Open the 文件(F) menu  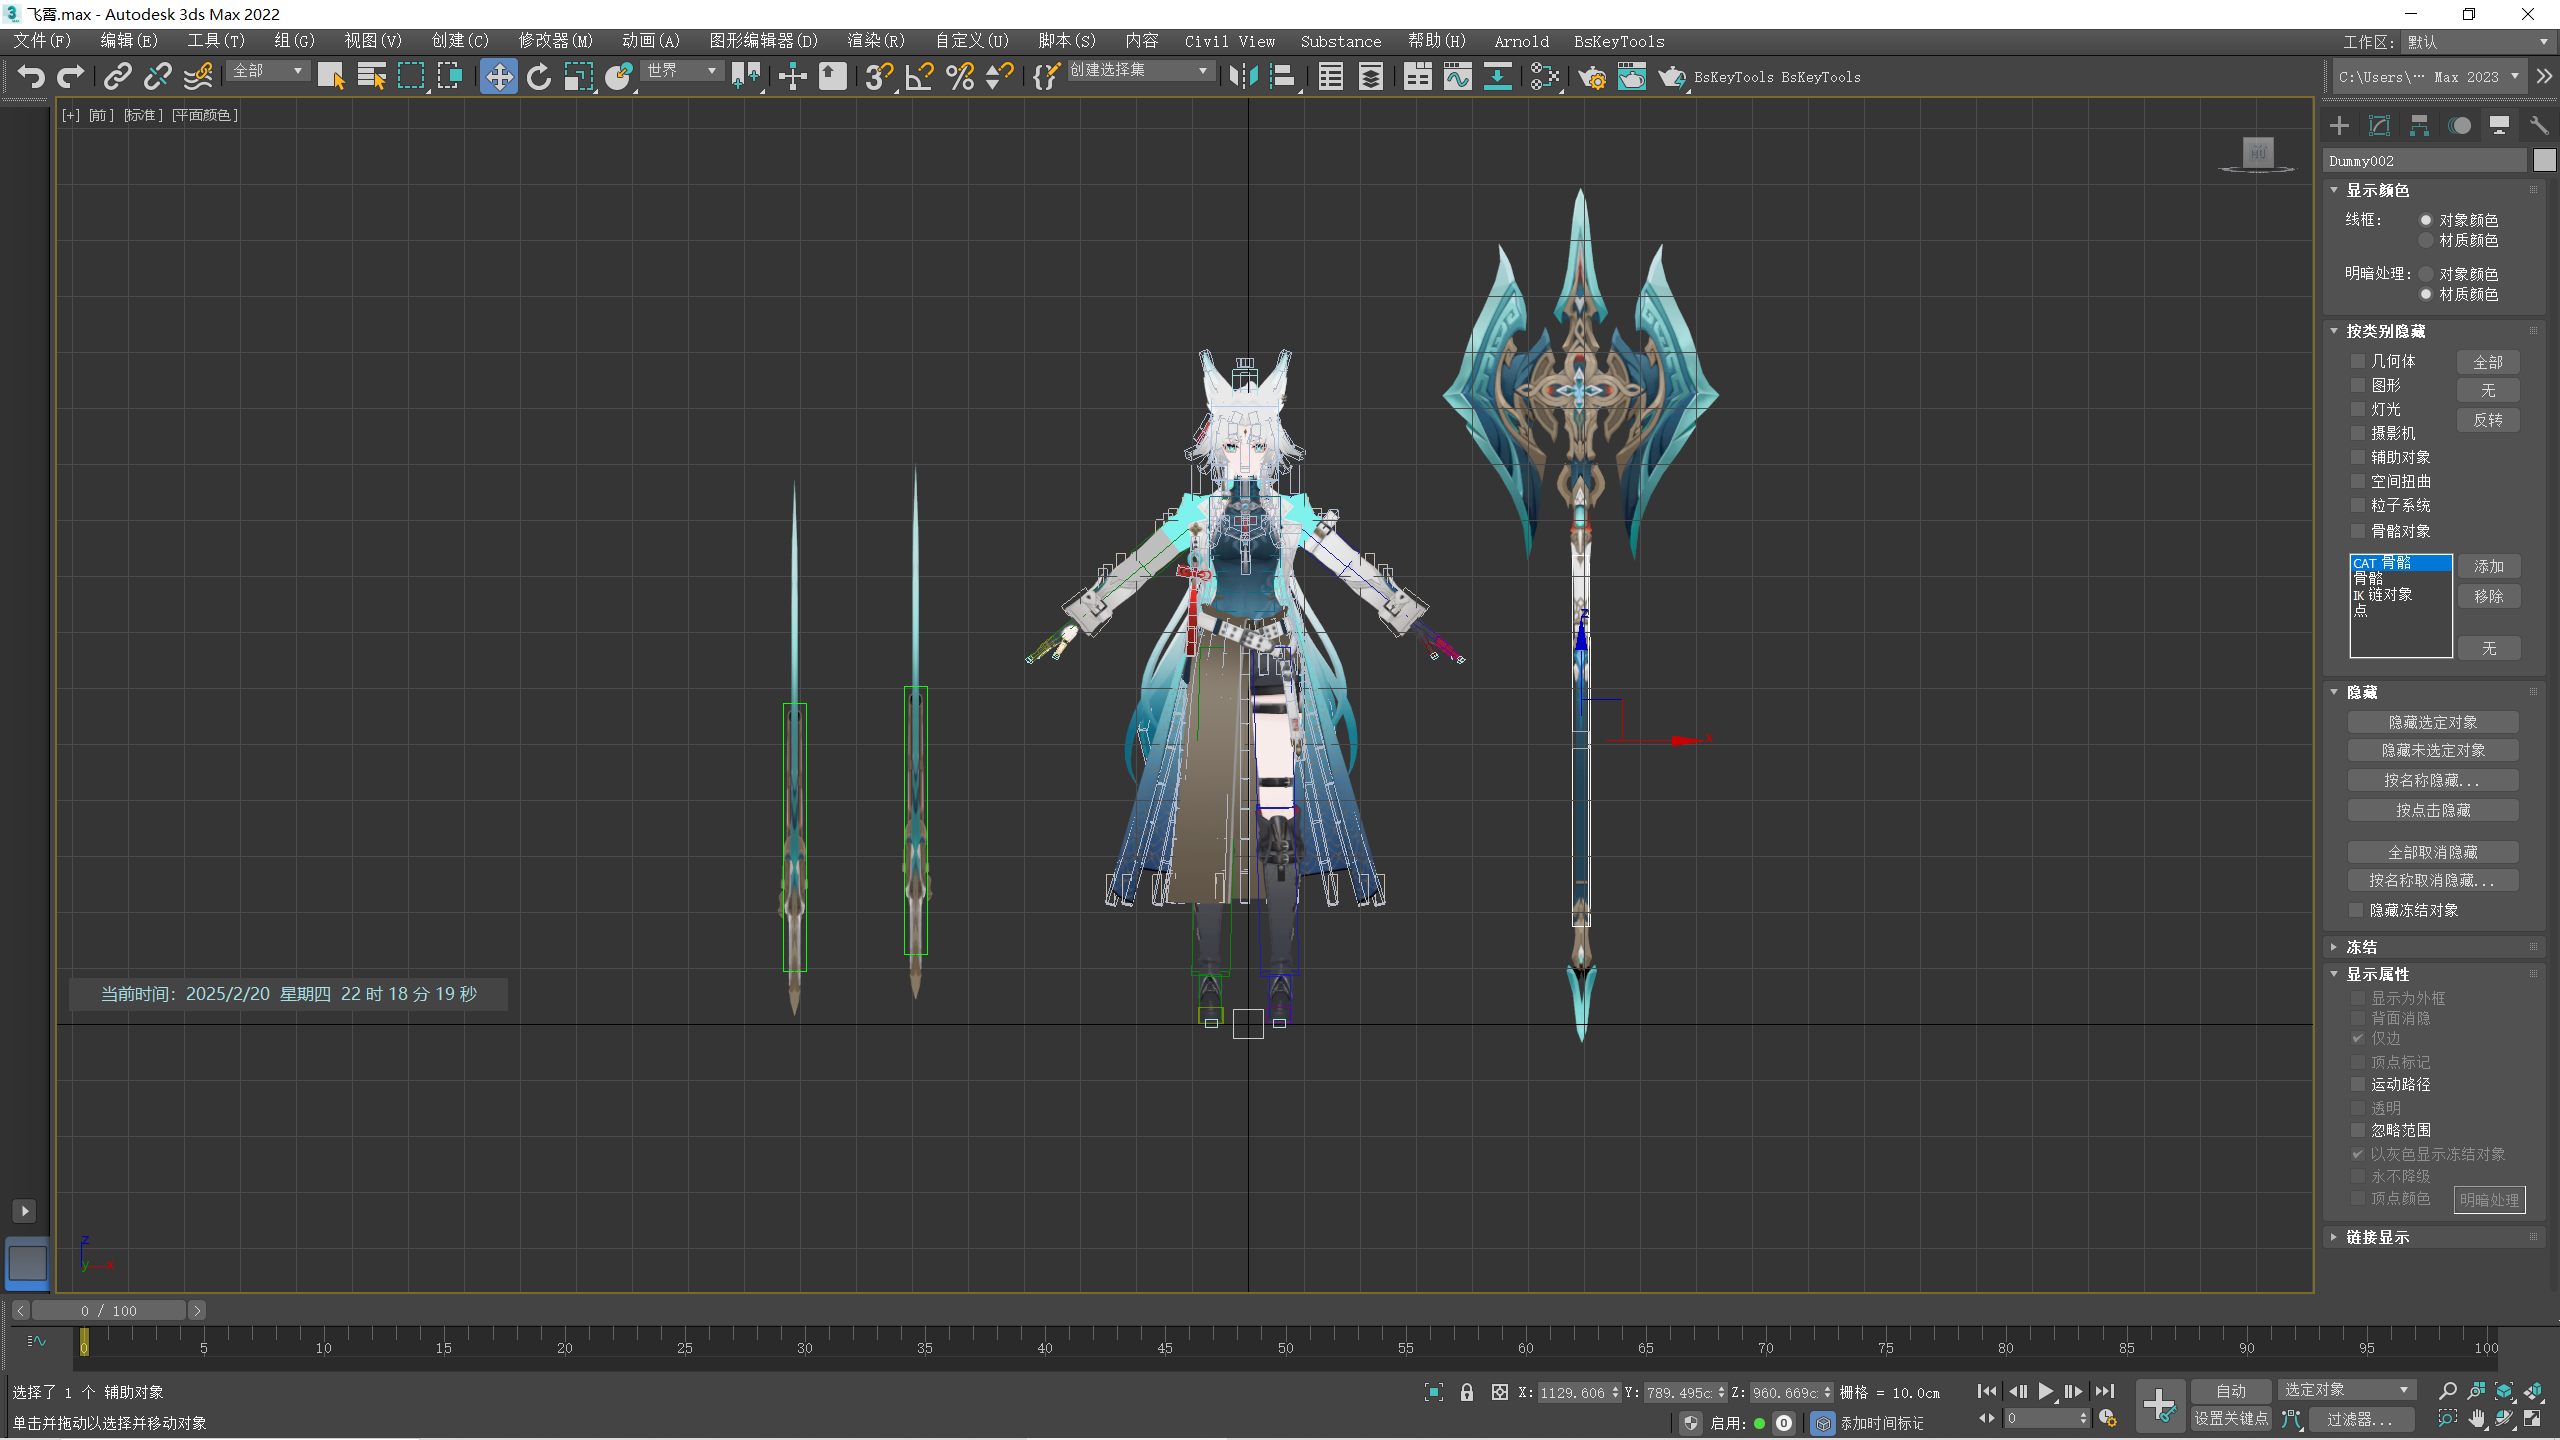[42, 41]
